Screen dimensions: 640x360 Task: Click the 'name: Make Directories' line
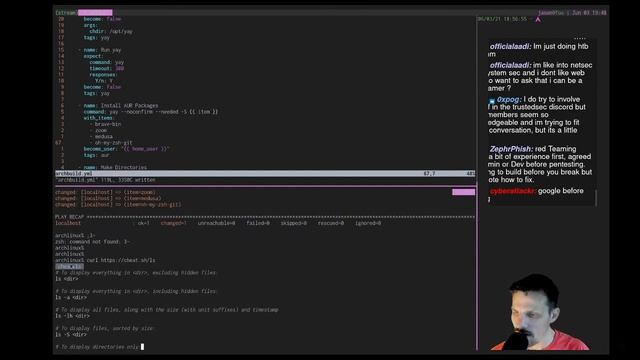[112, 167]
